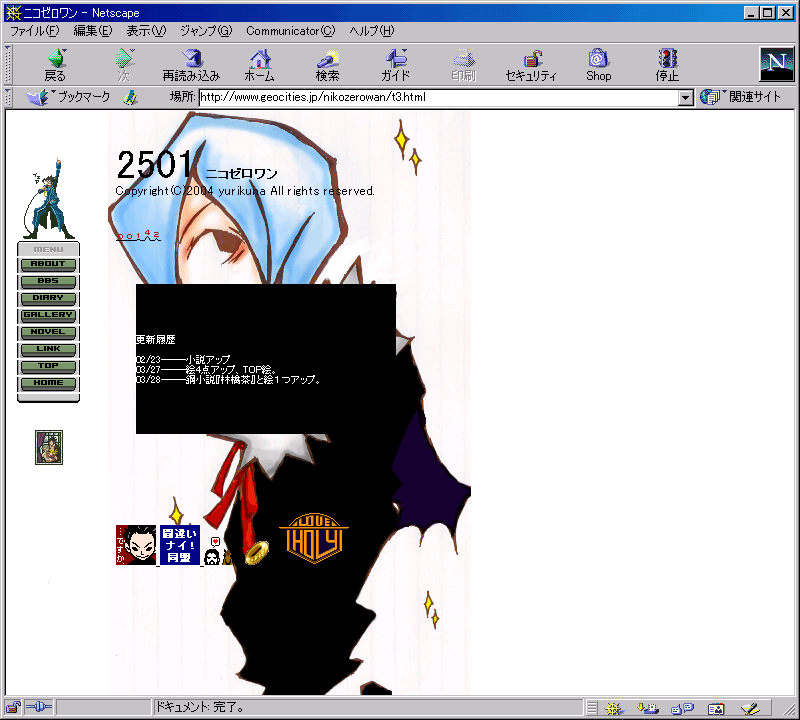This screenshot has height=720, width=800.
Task: Open Search (検索) from toolbar
Action: pos(328,65)
